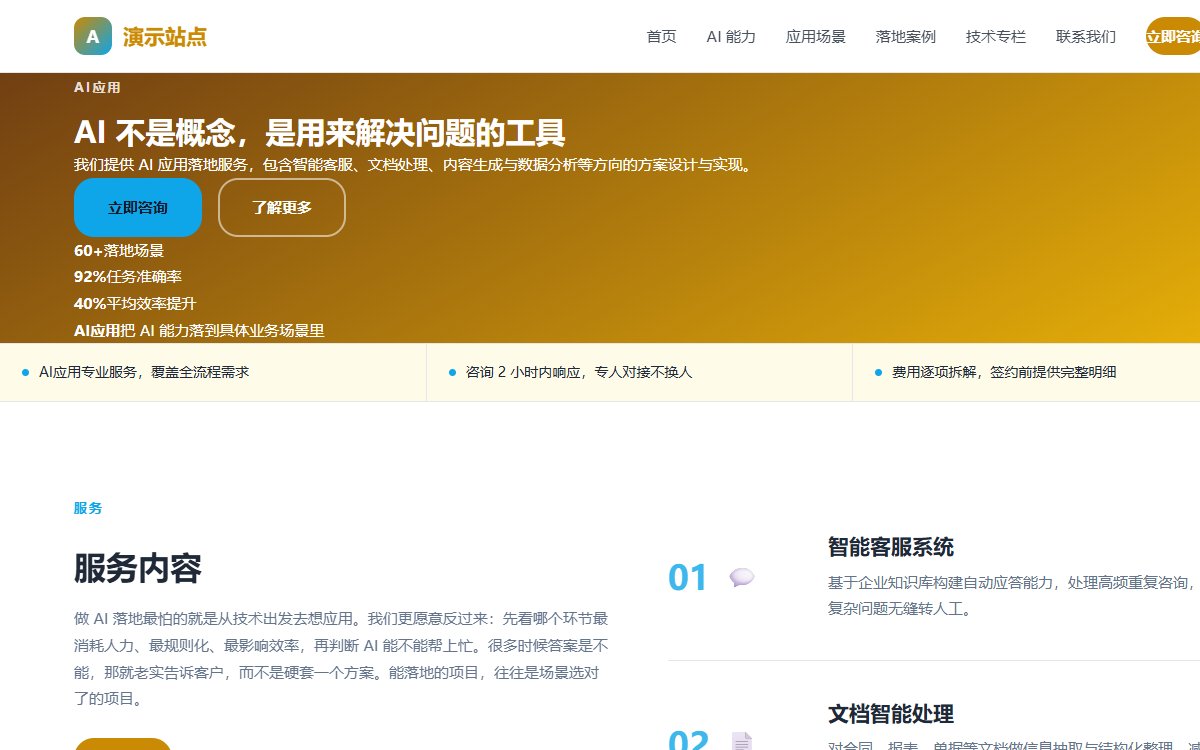Click the "40%平均效率提升" stat

coord(135,304)
